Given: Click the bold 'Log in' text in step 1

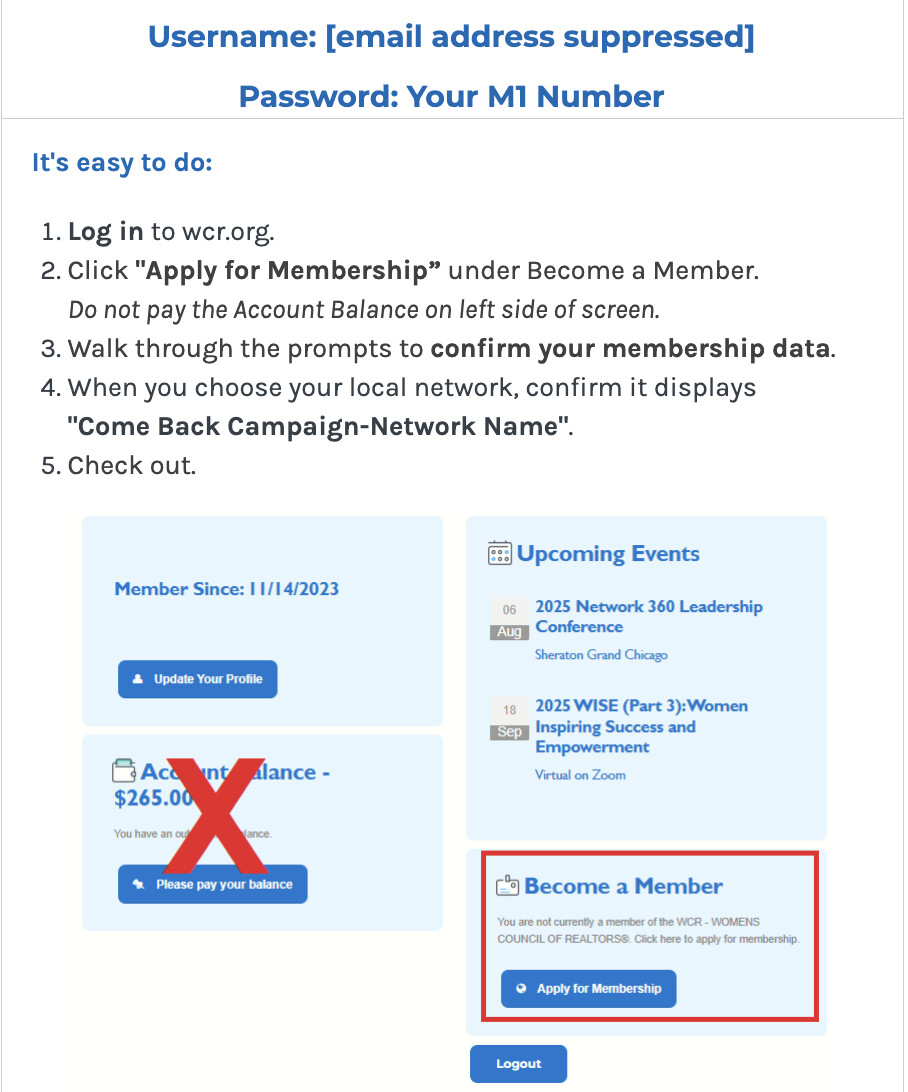Looking at the screenshot, I should point(105,232).
